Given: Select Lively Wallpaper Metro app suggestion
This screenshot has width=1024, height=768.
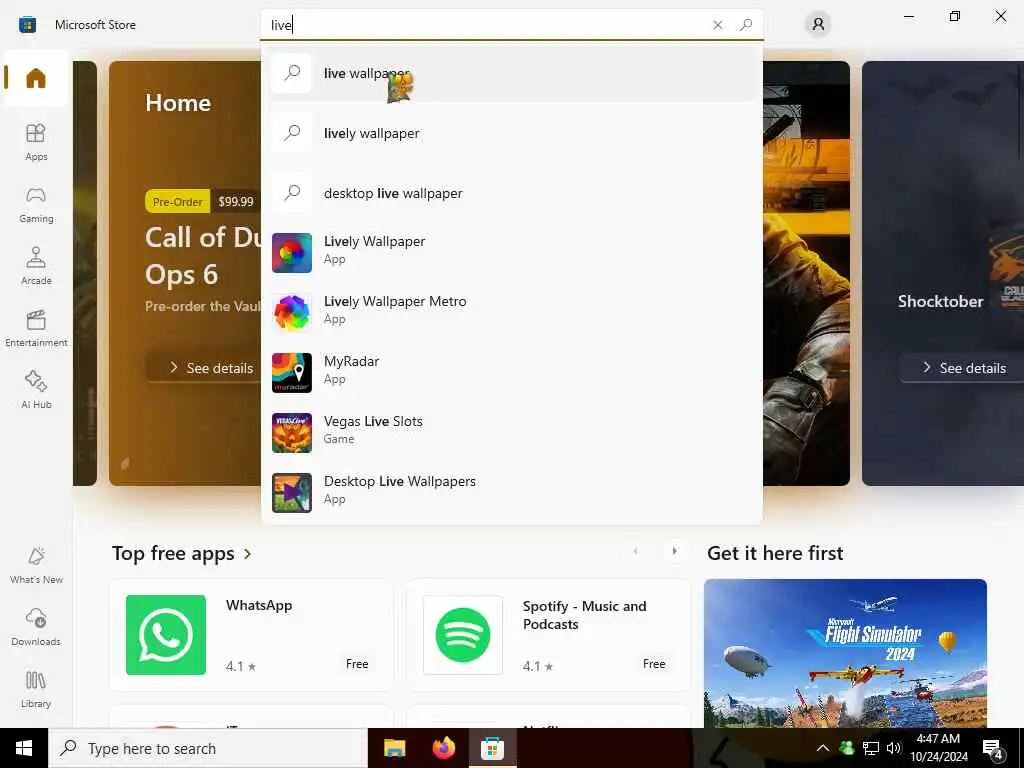Looking at the screenshot, I should 512,313.
